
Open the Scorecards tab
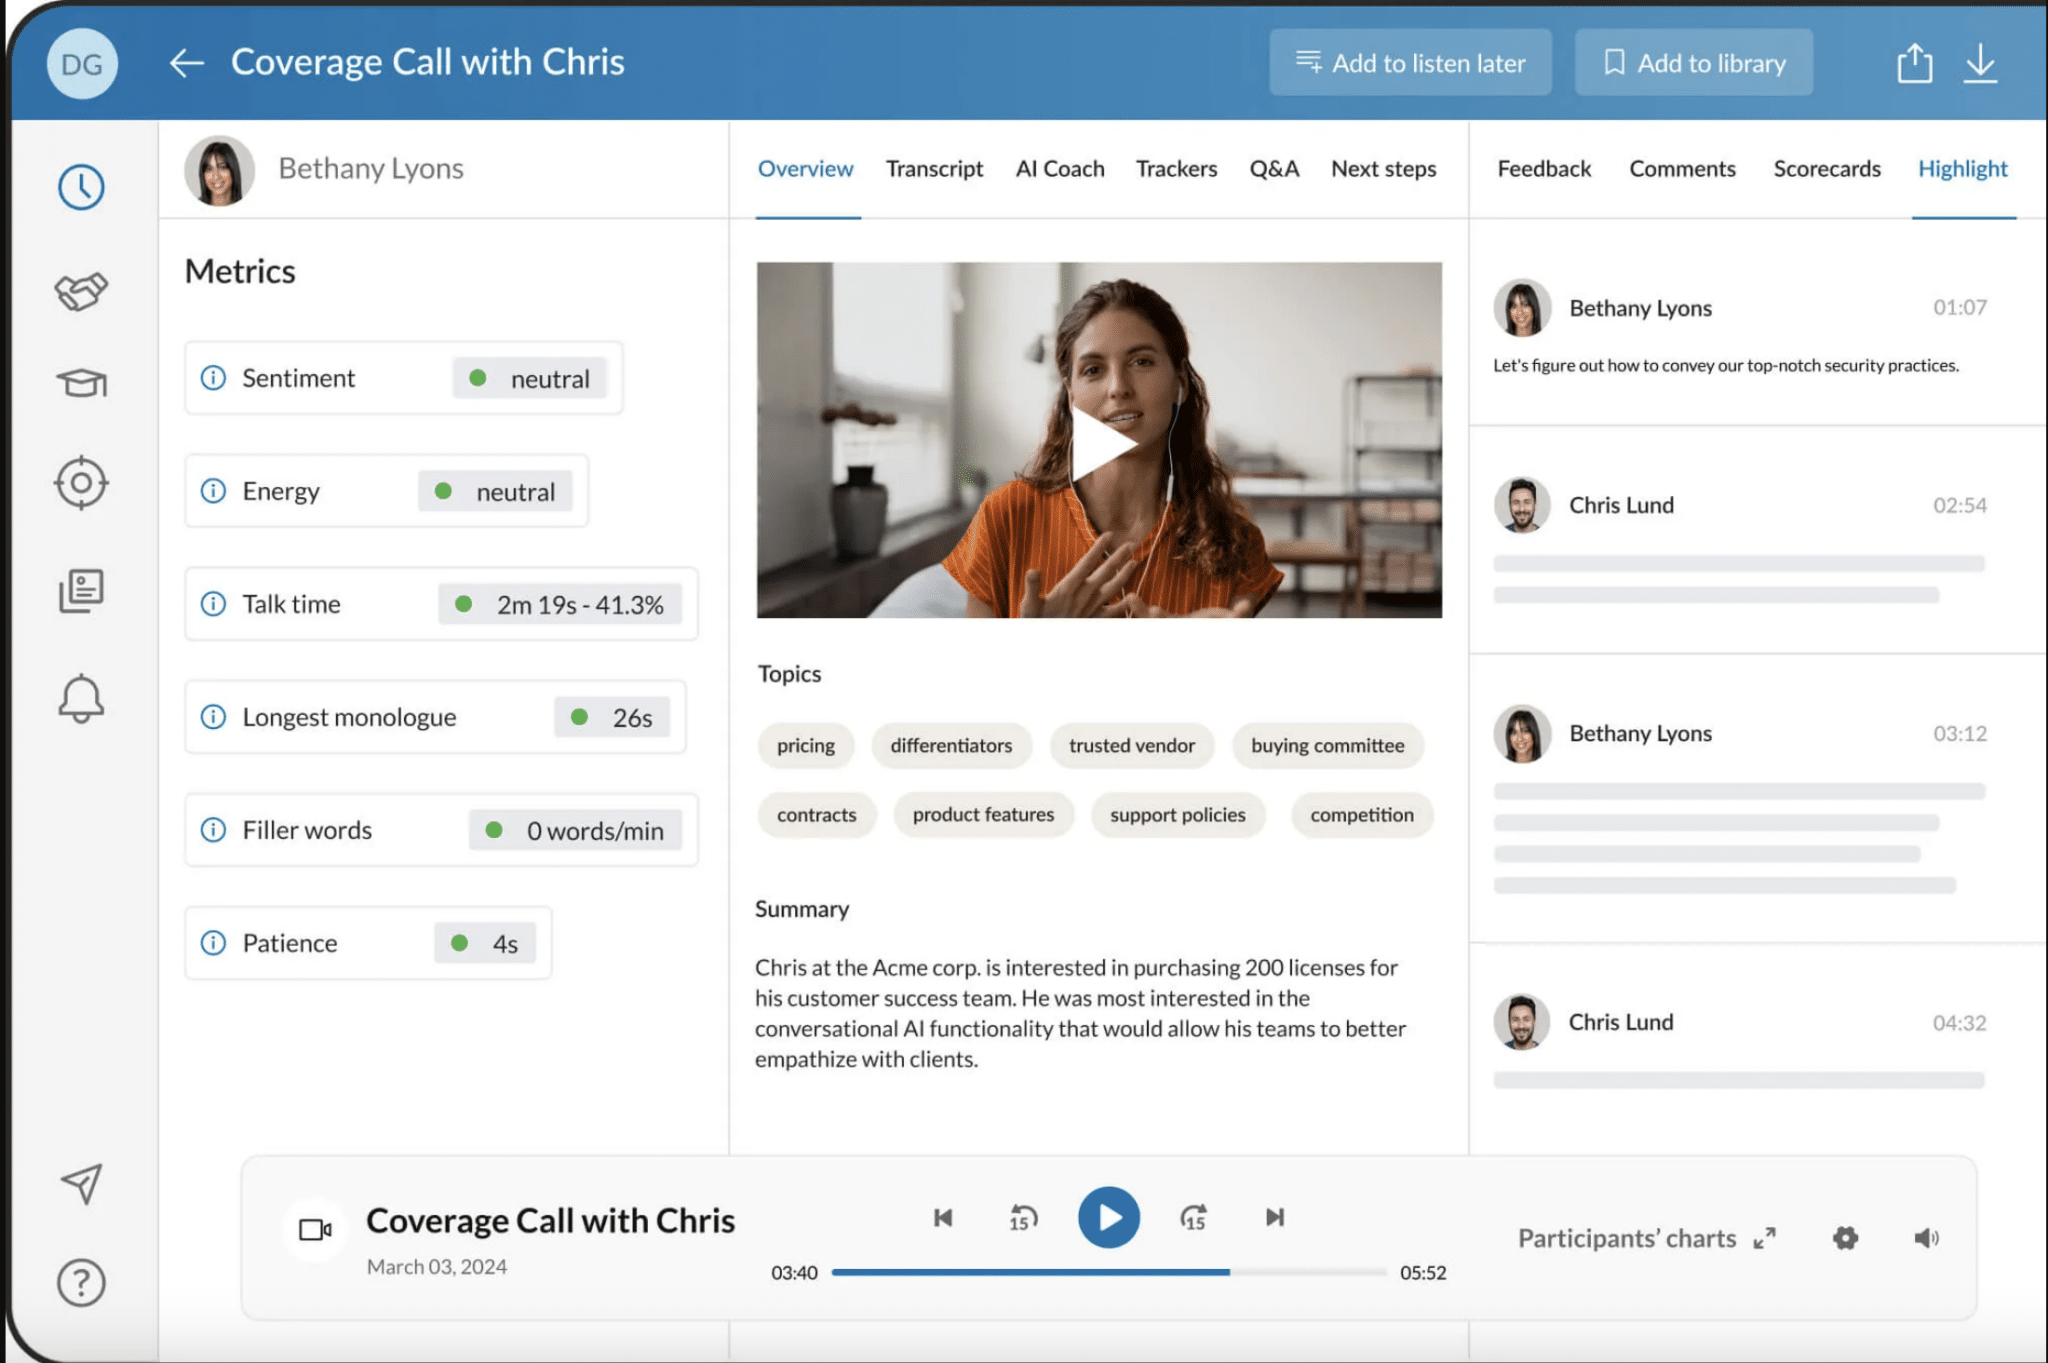(x=1826, y=169)
